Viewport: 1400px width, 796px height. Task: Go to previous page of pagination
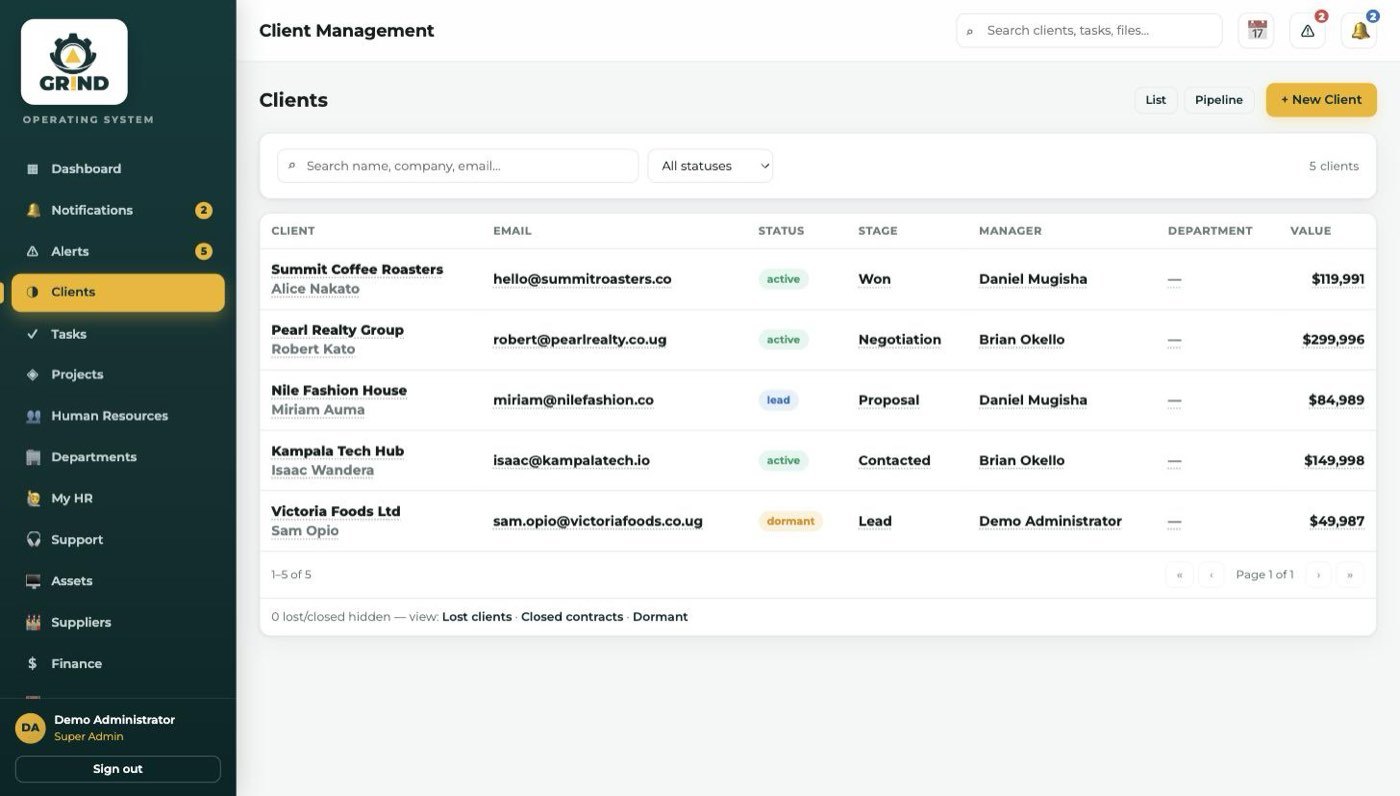click(x=1211, y=575)
